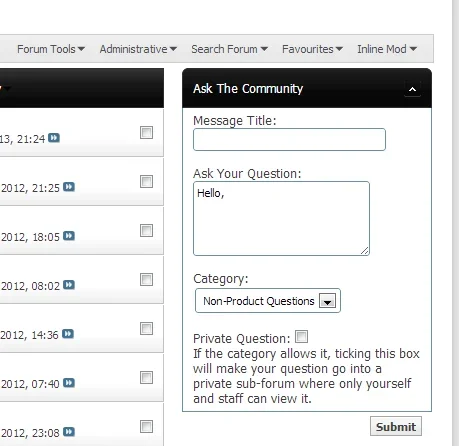This screenshot has height=446, width=459.
Task: Open the Forum Tools dropdown menu
Action: [x=51, y=49]
